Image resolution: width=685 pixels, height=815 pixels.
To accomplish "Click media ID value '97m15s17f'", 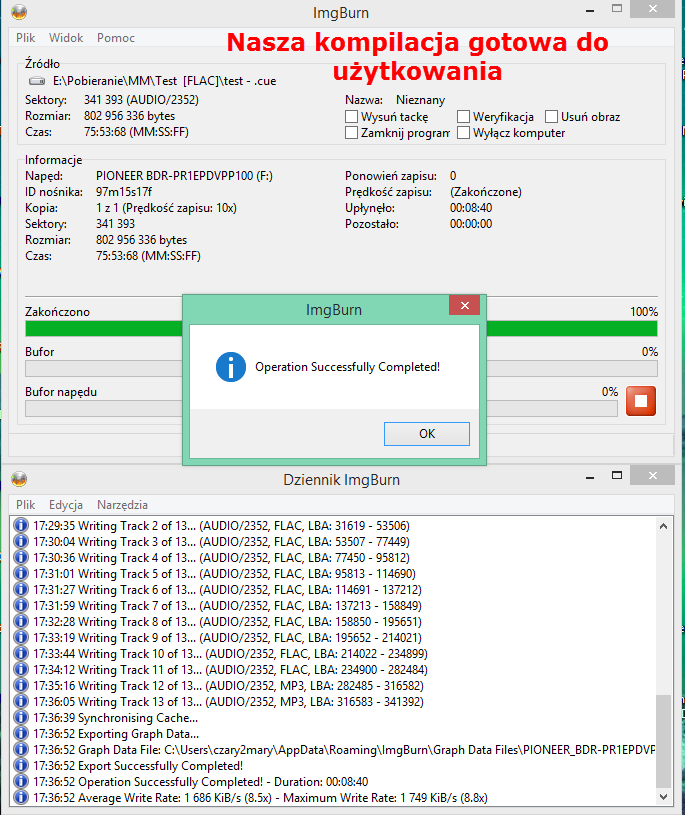I will [124, 192].
